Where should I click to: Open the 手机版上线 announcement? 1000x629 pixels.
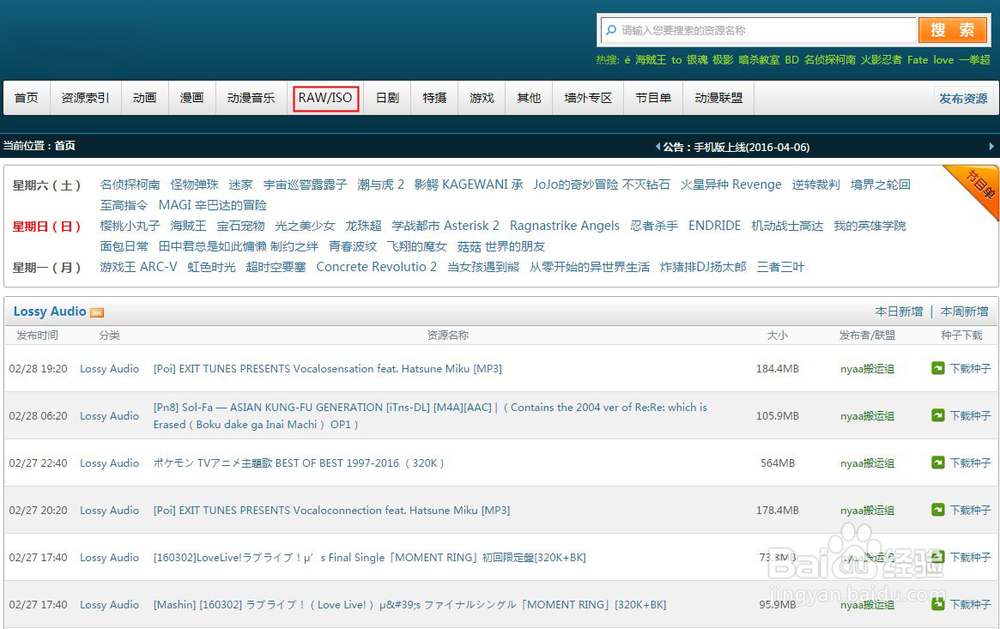752,147
